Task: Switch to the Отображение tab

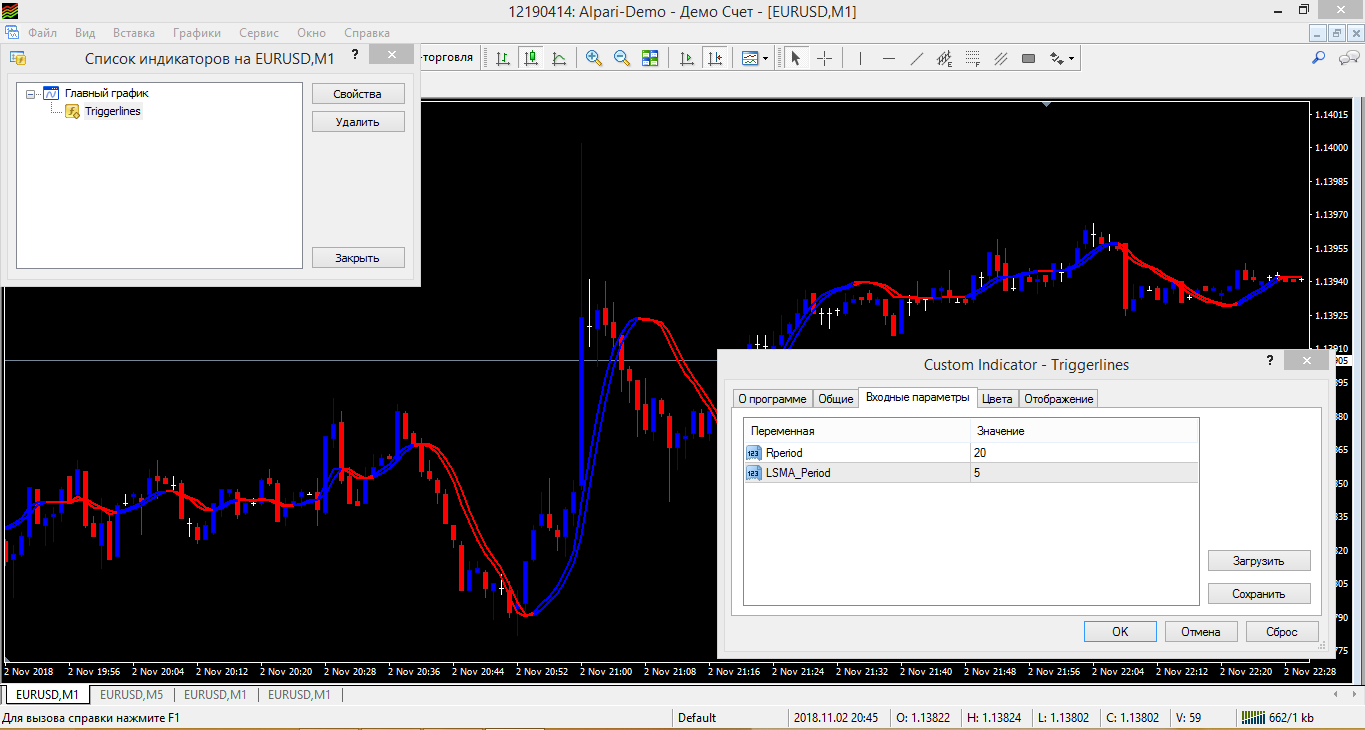Action: tap(1059, 398)
